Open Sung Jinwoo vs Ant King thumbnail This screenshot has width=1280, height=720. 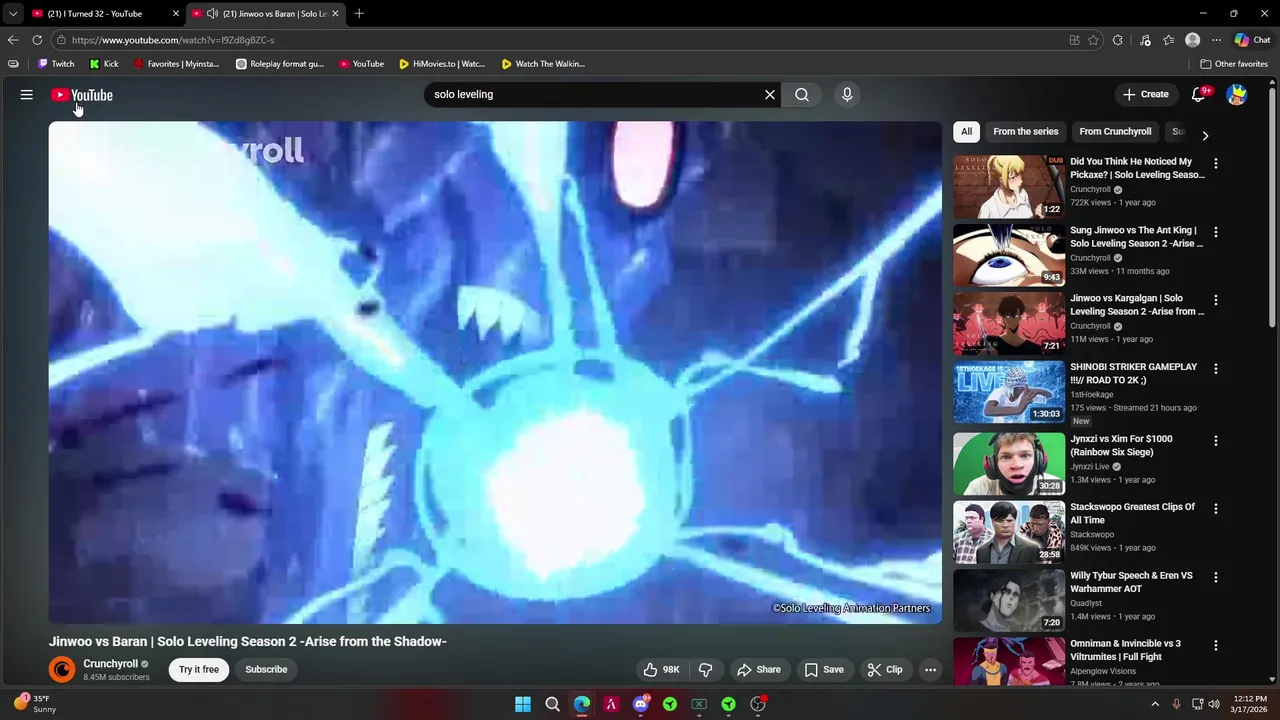[x=1009, y=255]
